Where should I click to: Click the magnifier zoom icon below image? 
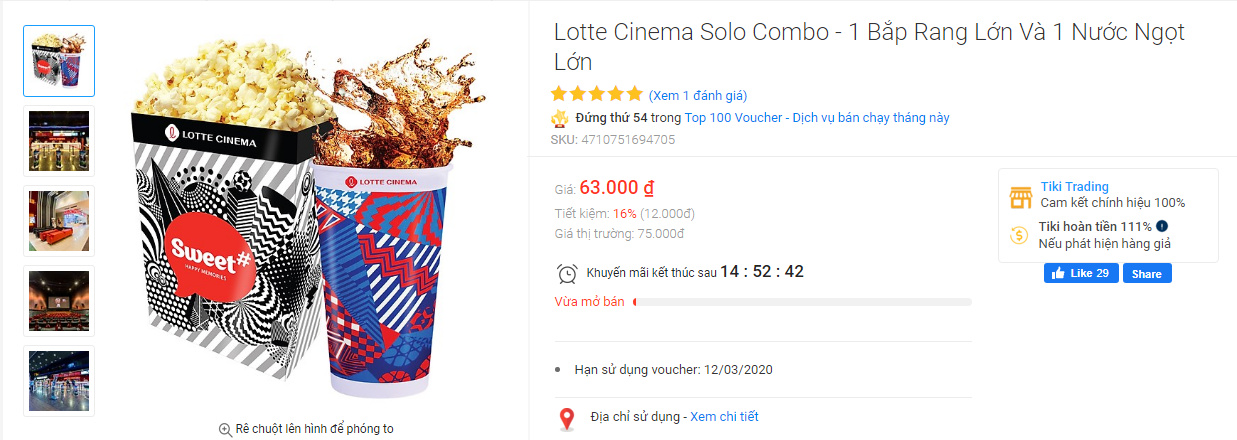[x=225, y=429]
